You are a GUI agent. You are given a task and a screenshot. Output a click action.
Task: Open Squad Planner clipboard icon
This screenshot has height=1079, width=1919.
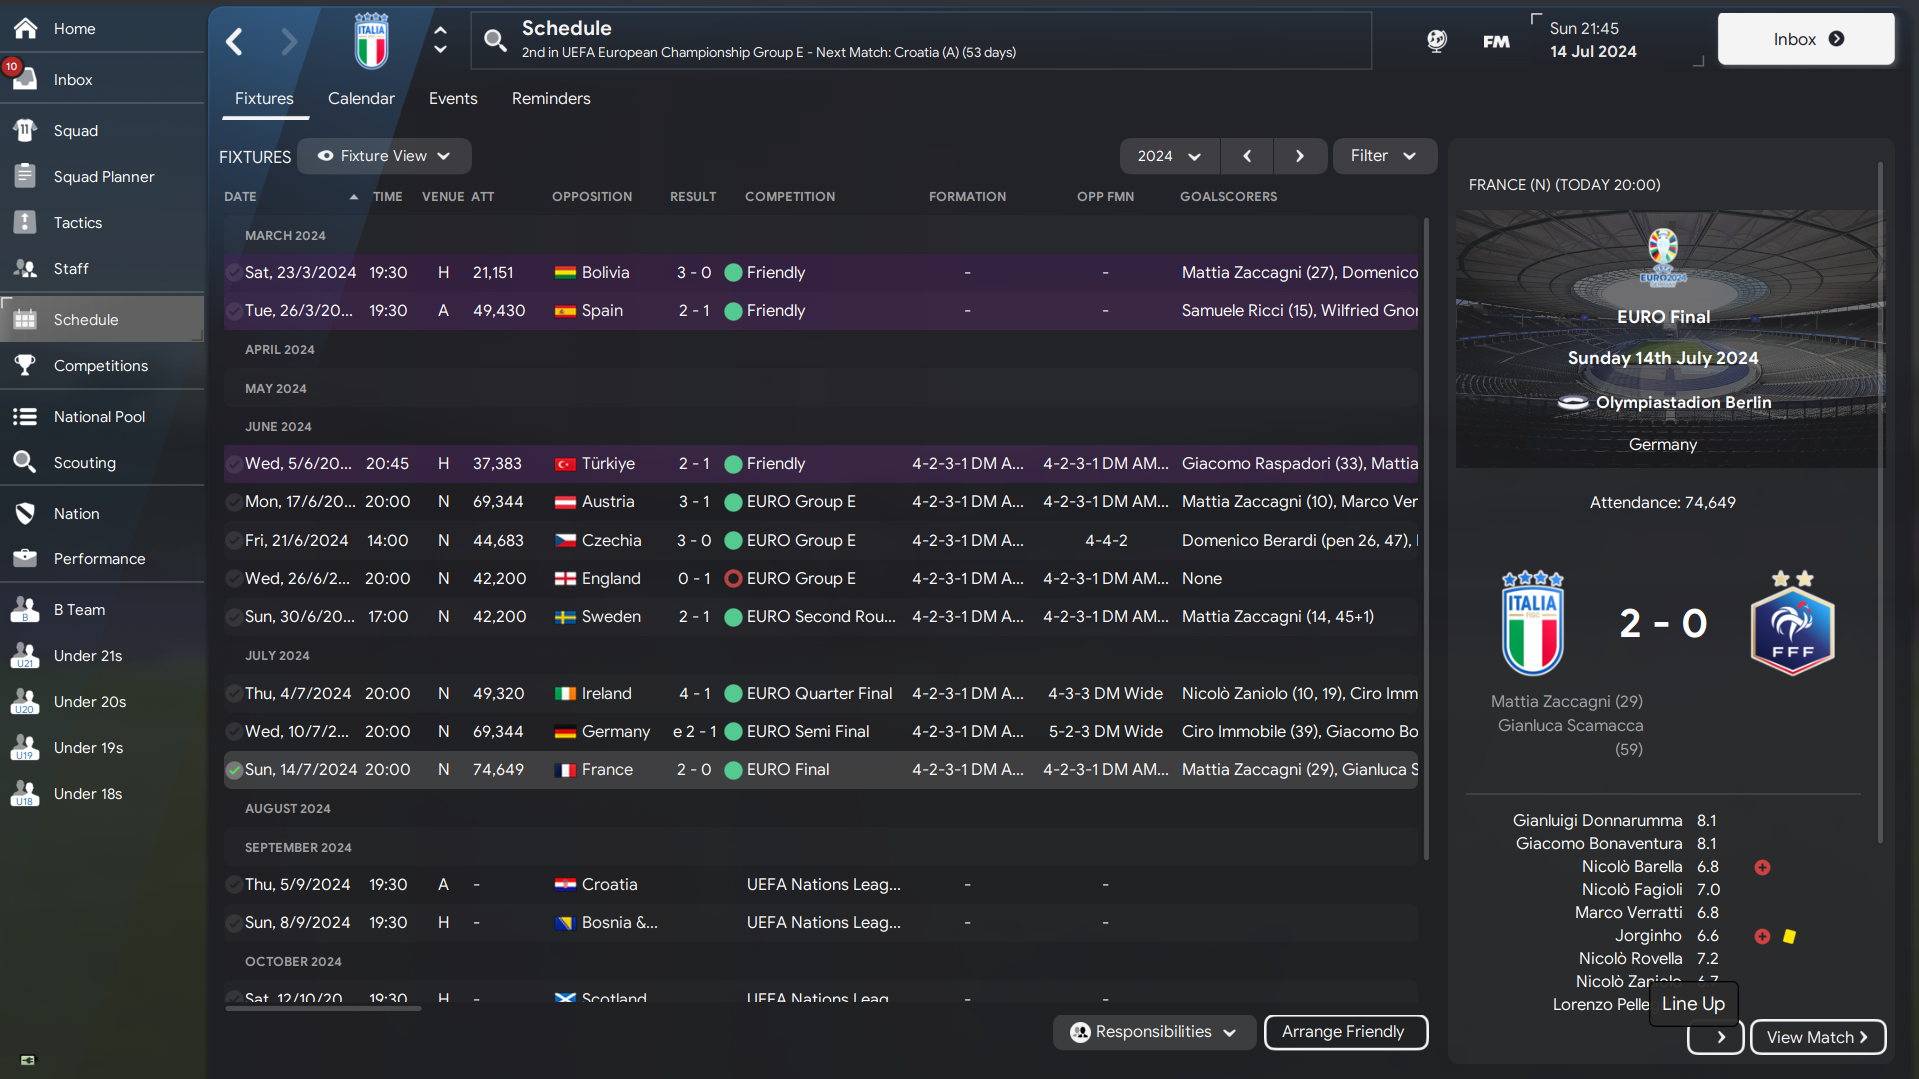(26, 176)
